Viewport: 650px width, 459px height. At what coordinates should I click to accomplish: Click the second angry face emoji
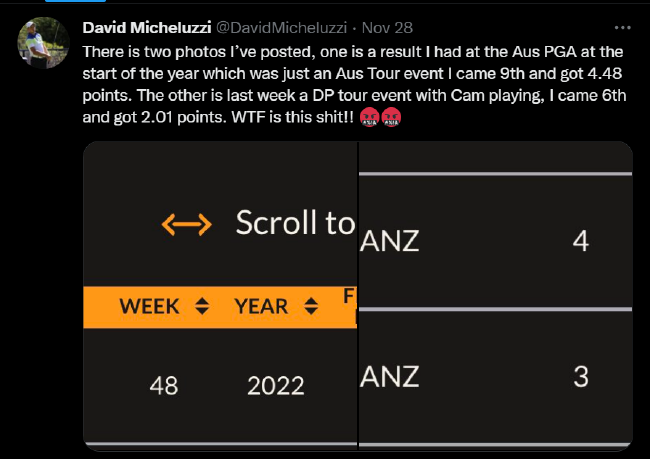click(391, 117)
